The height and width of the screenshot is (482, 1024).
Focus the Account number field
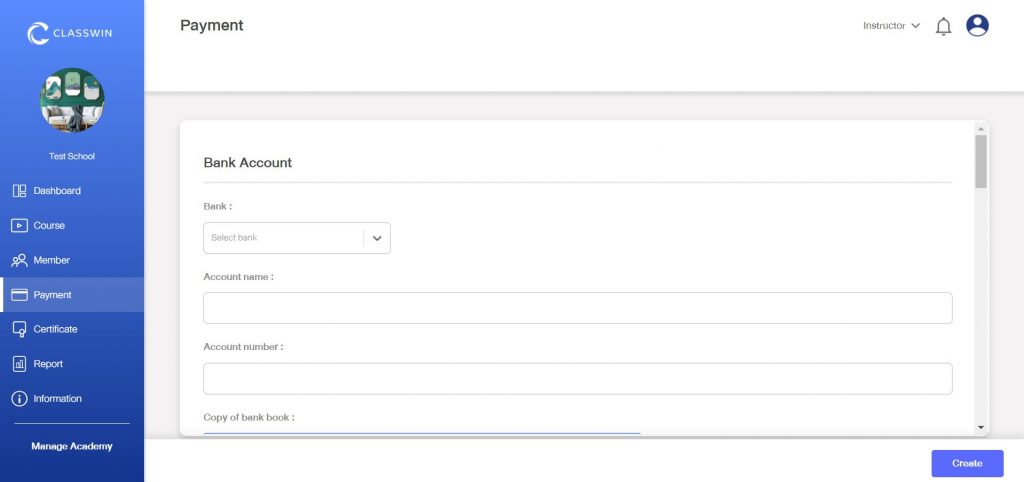[x=577, y=378]
